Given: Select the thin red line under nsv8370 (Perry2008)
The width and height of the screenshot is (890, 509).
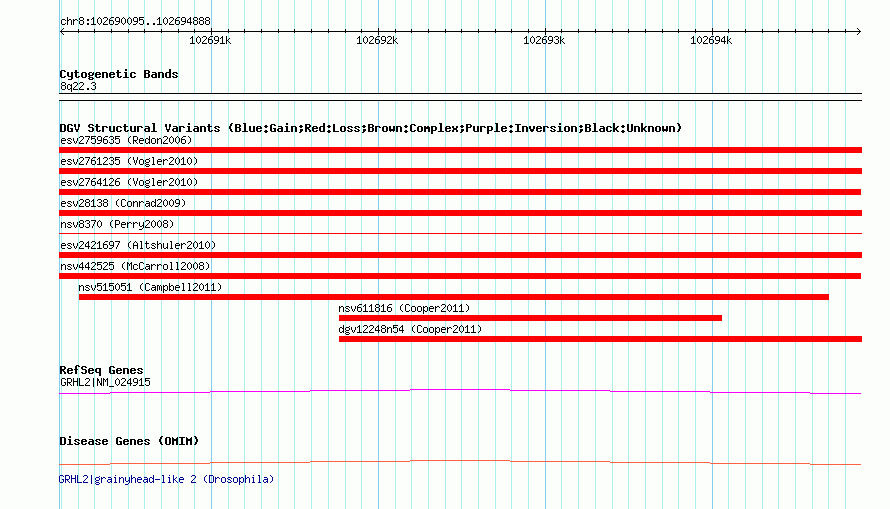Looking at the screenshot, I should click(x=460, y=233).
